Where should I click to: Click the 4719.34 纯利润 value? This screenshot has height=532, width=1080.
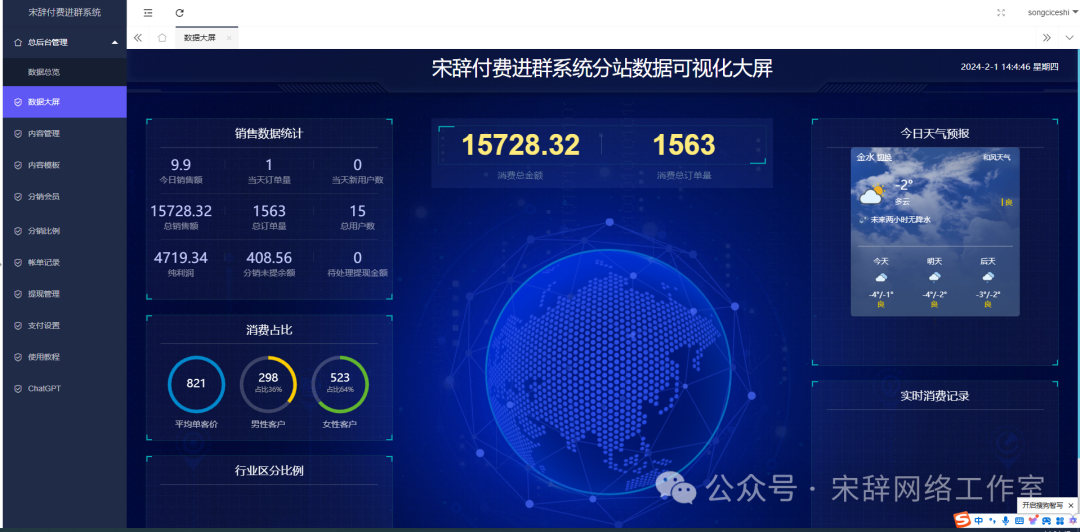[x=180, y=258]
